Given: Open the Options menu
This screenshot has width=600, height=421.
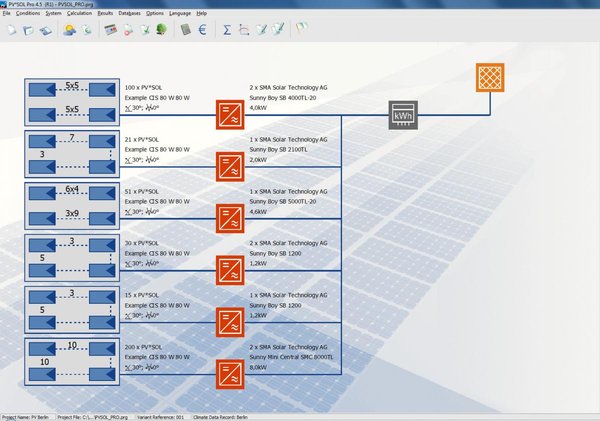Looking at the screenshot, I should tap(155, 13).
